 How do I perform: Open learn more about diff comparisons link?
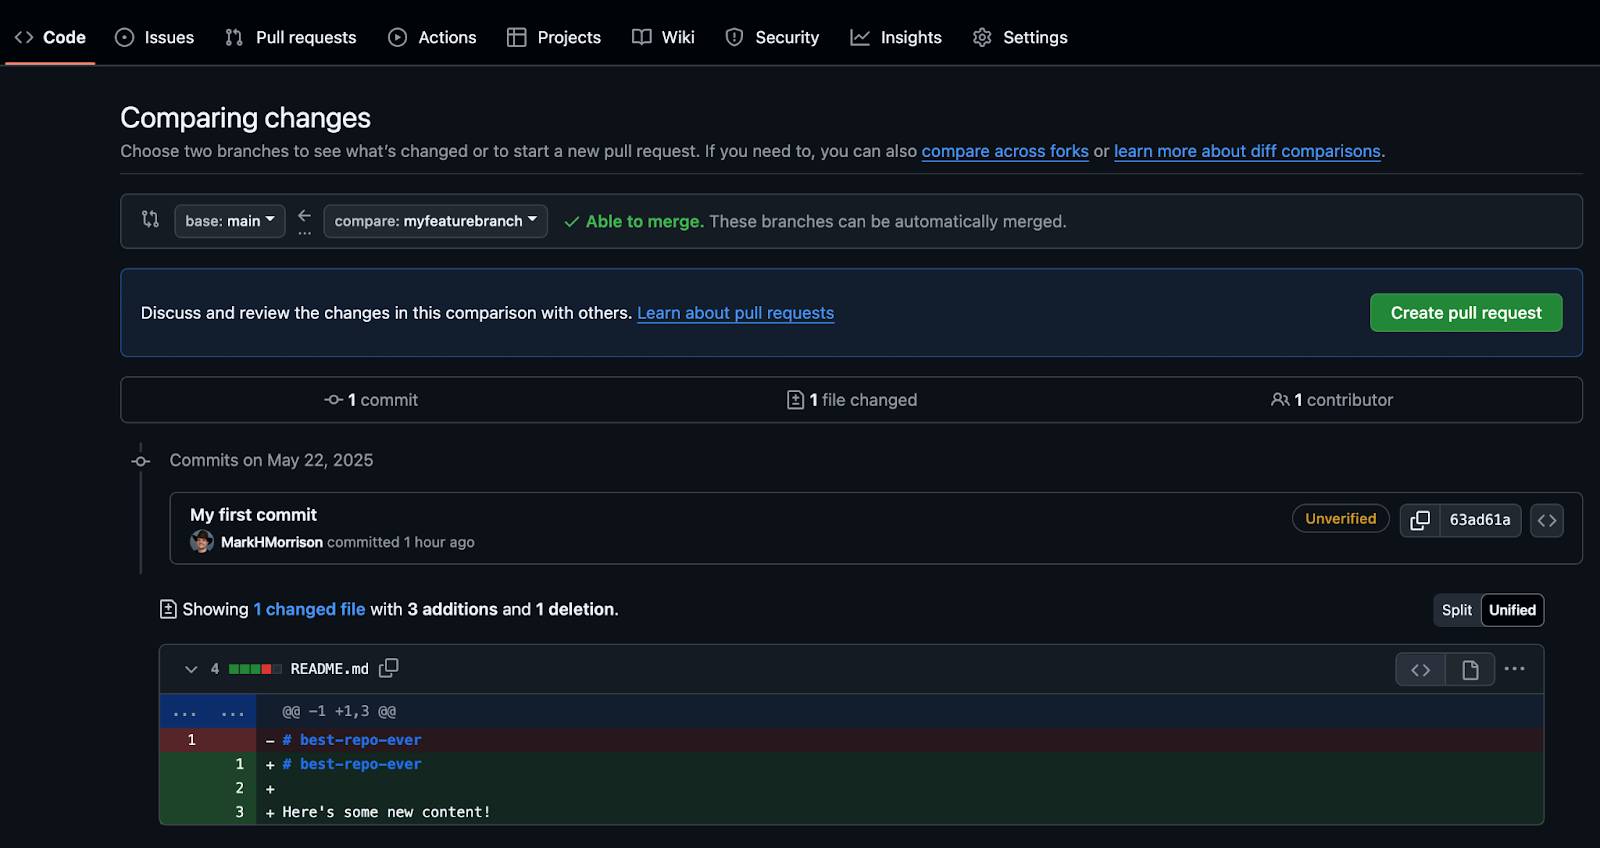click(x=1247, y=151)
